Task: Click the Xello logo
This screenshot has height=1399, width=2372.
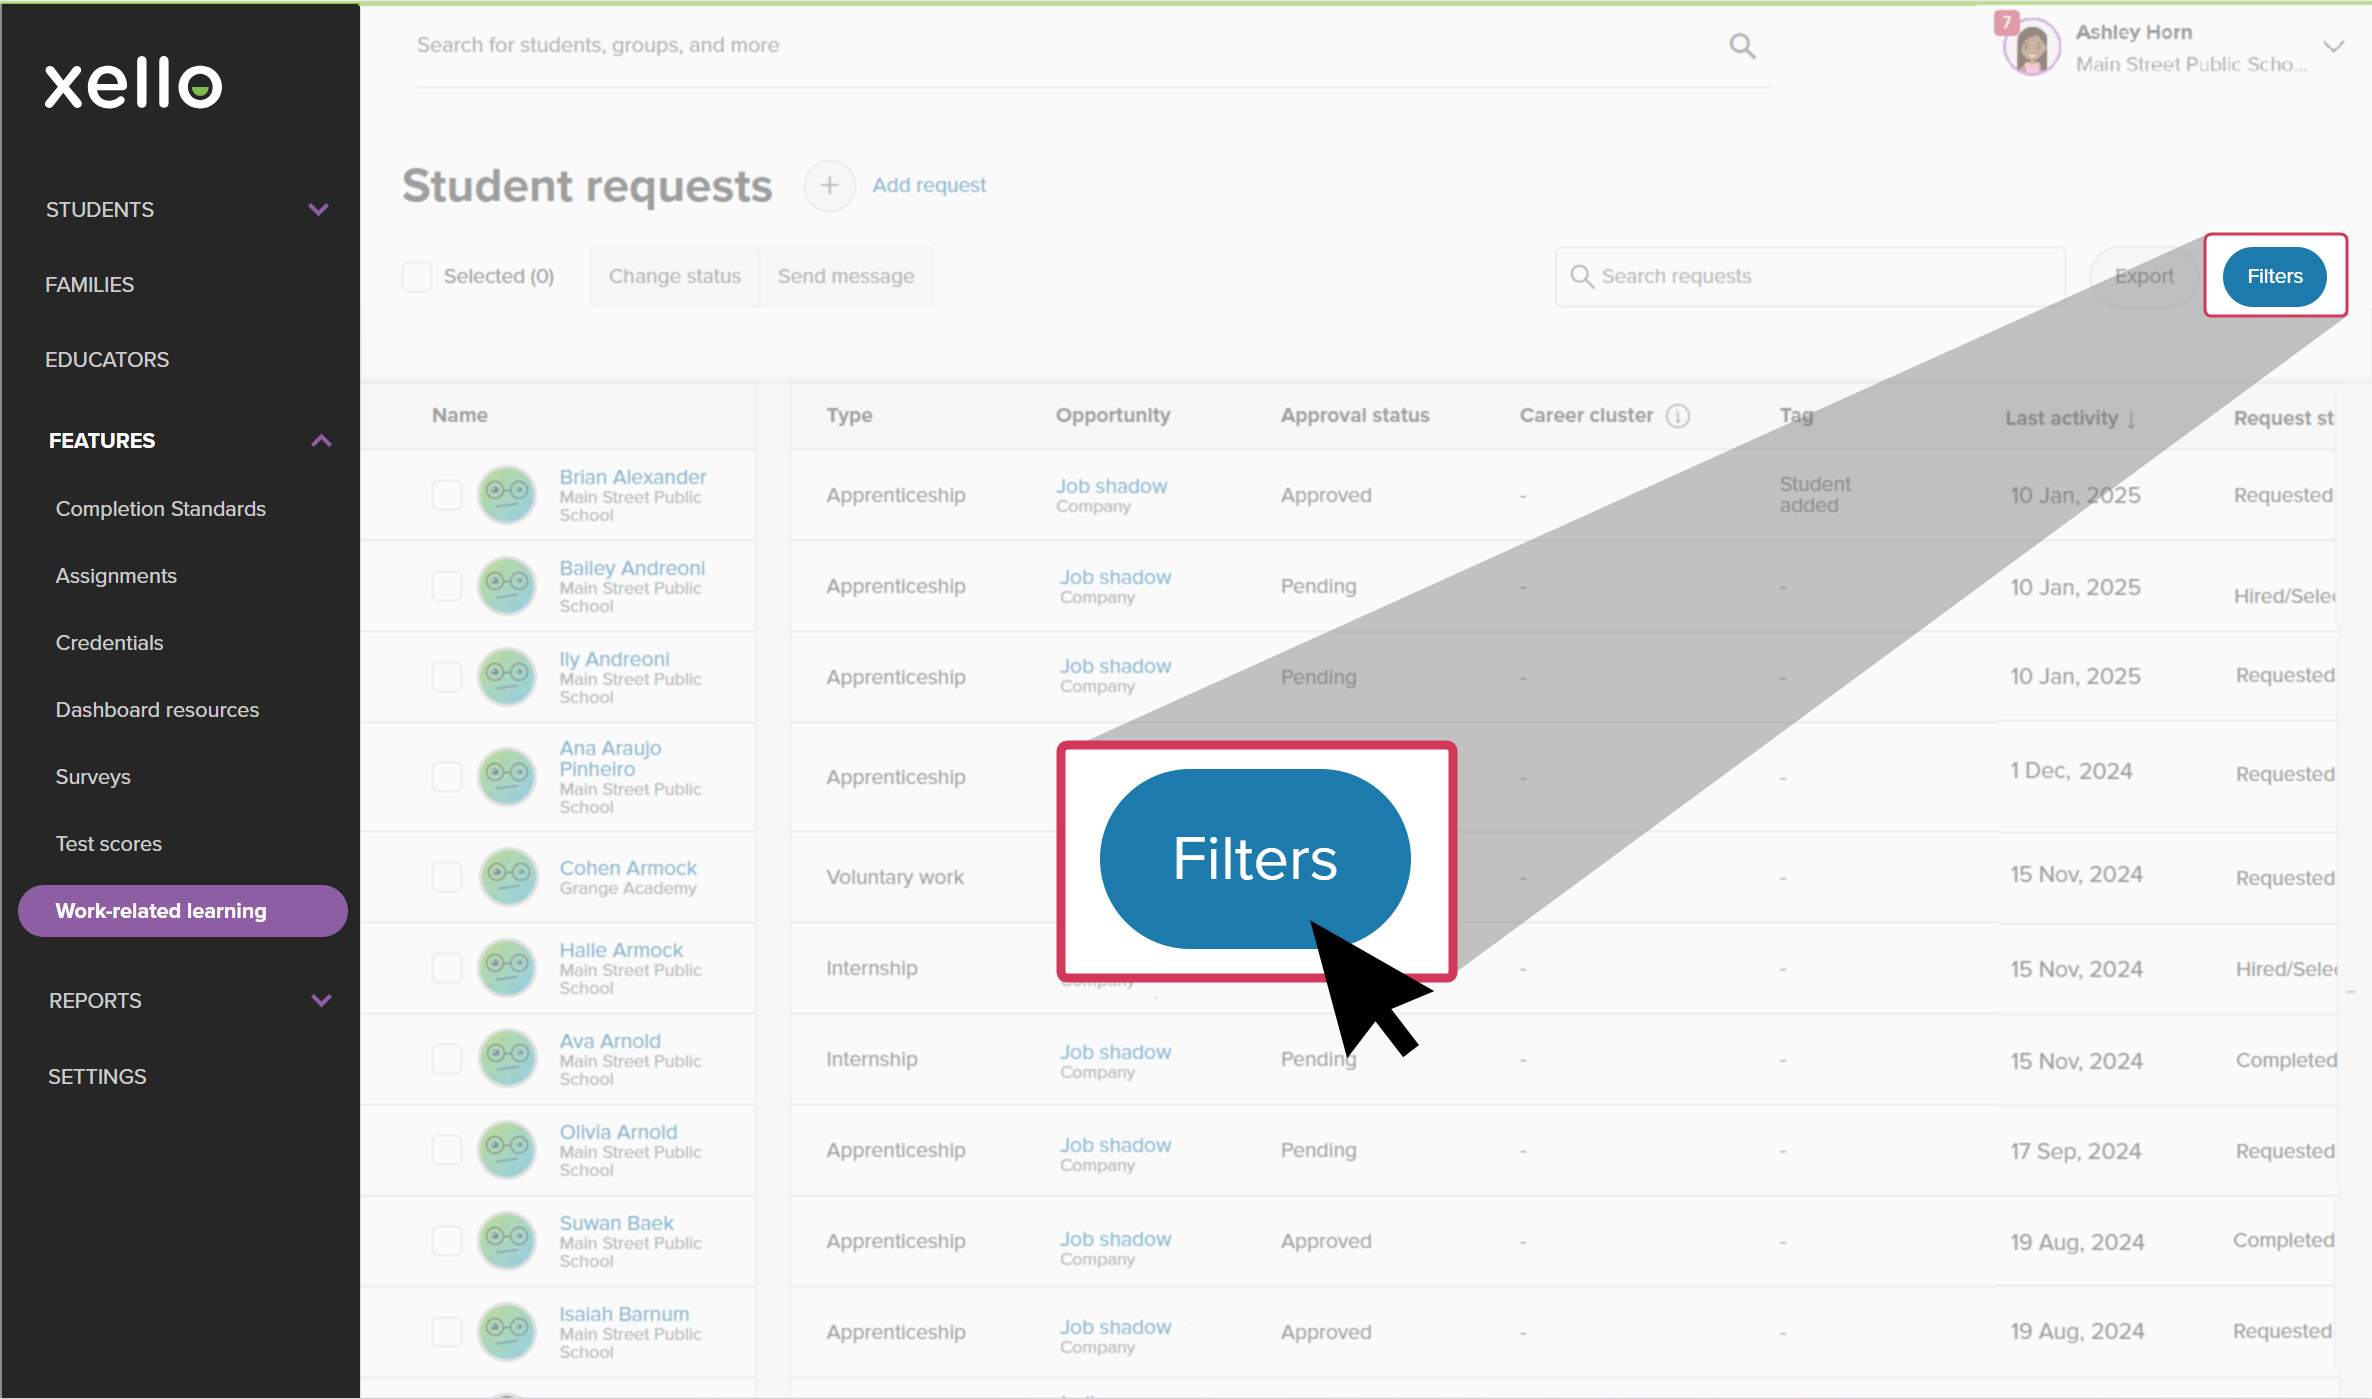Action: 133,84
